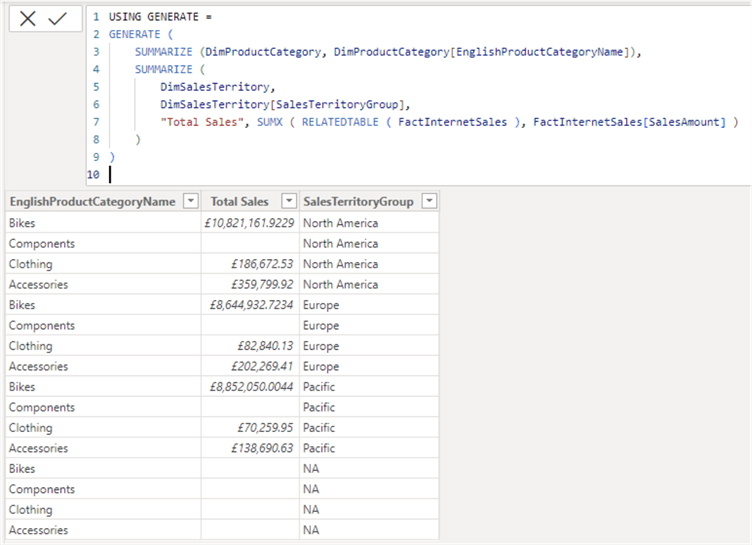Screen dimensions: 752x545
Task: Commit the formula using the checkmark icon
Action: point(58,19)
